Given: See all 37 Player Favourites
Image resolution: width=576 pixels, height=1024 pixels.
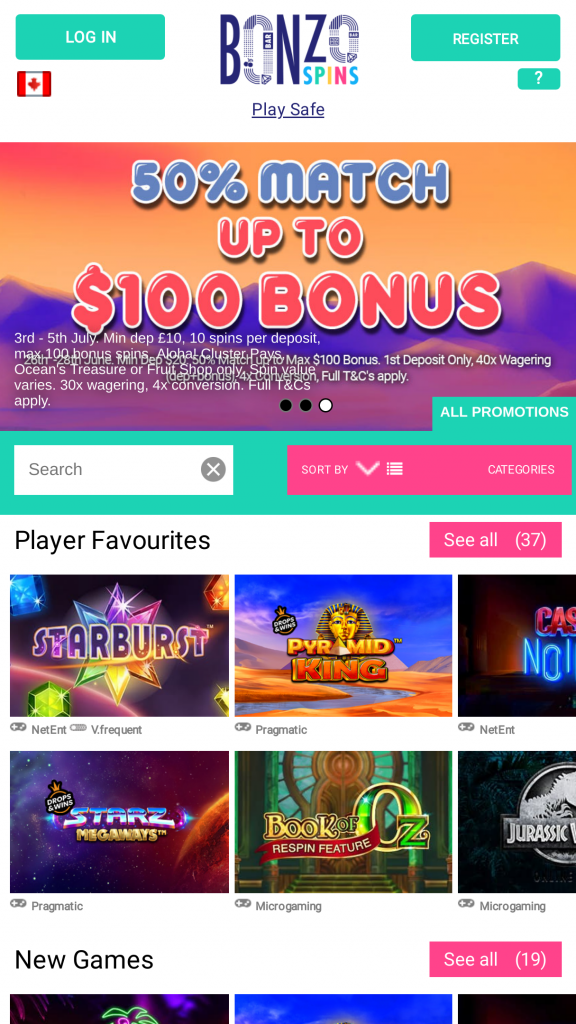Looking at the screenshot, I should [496, 540].
